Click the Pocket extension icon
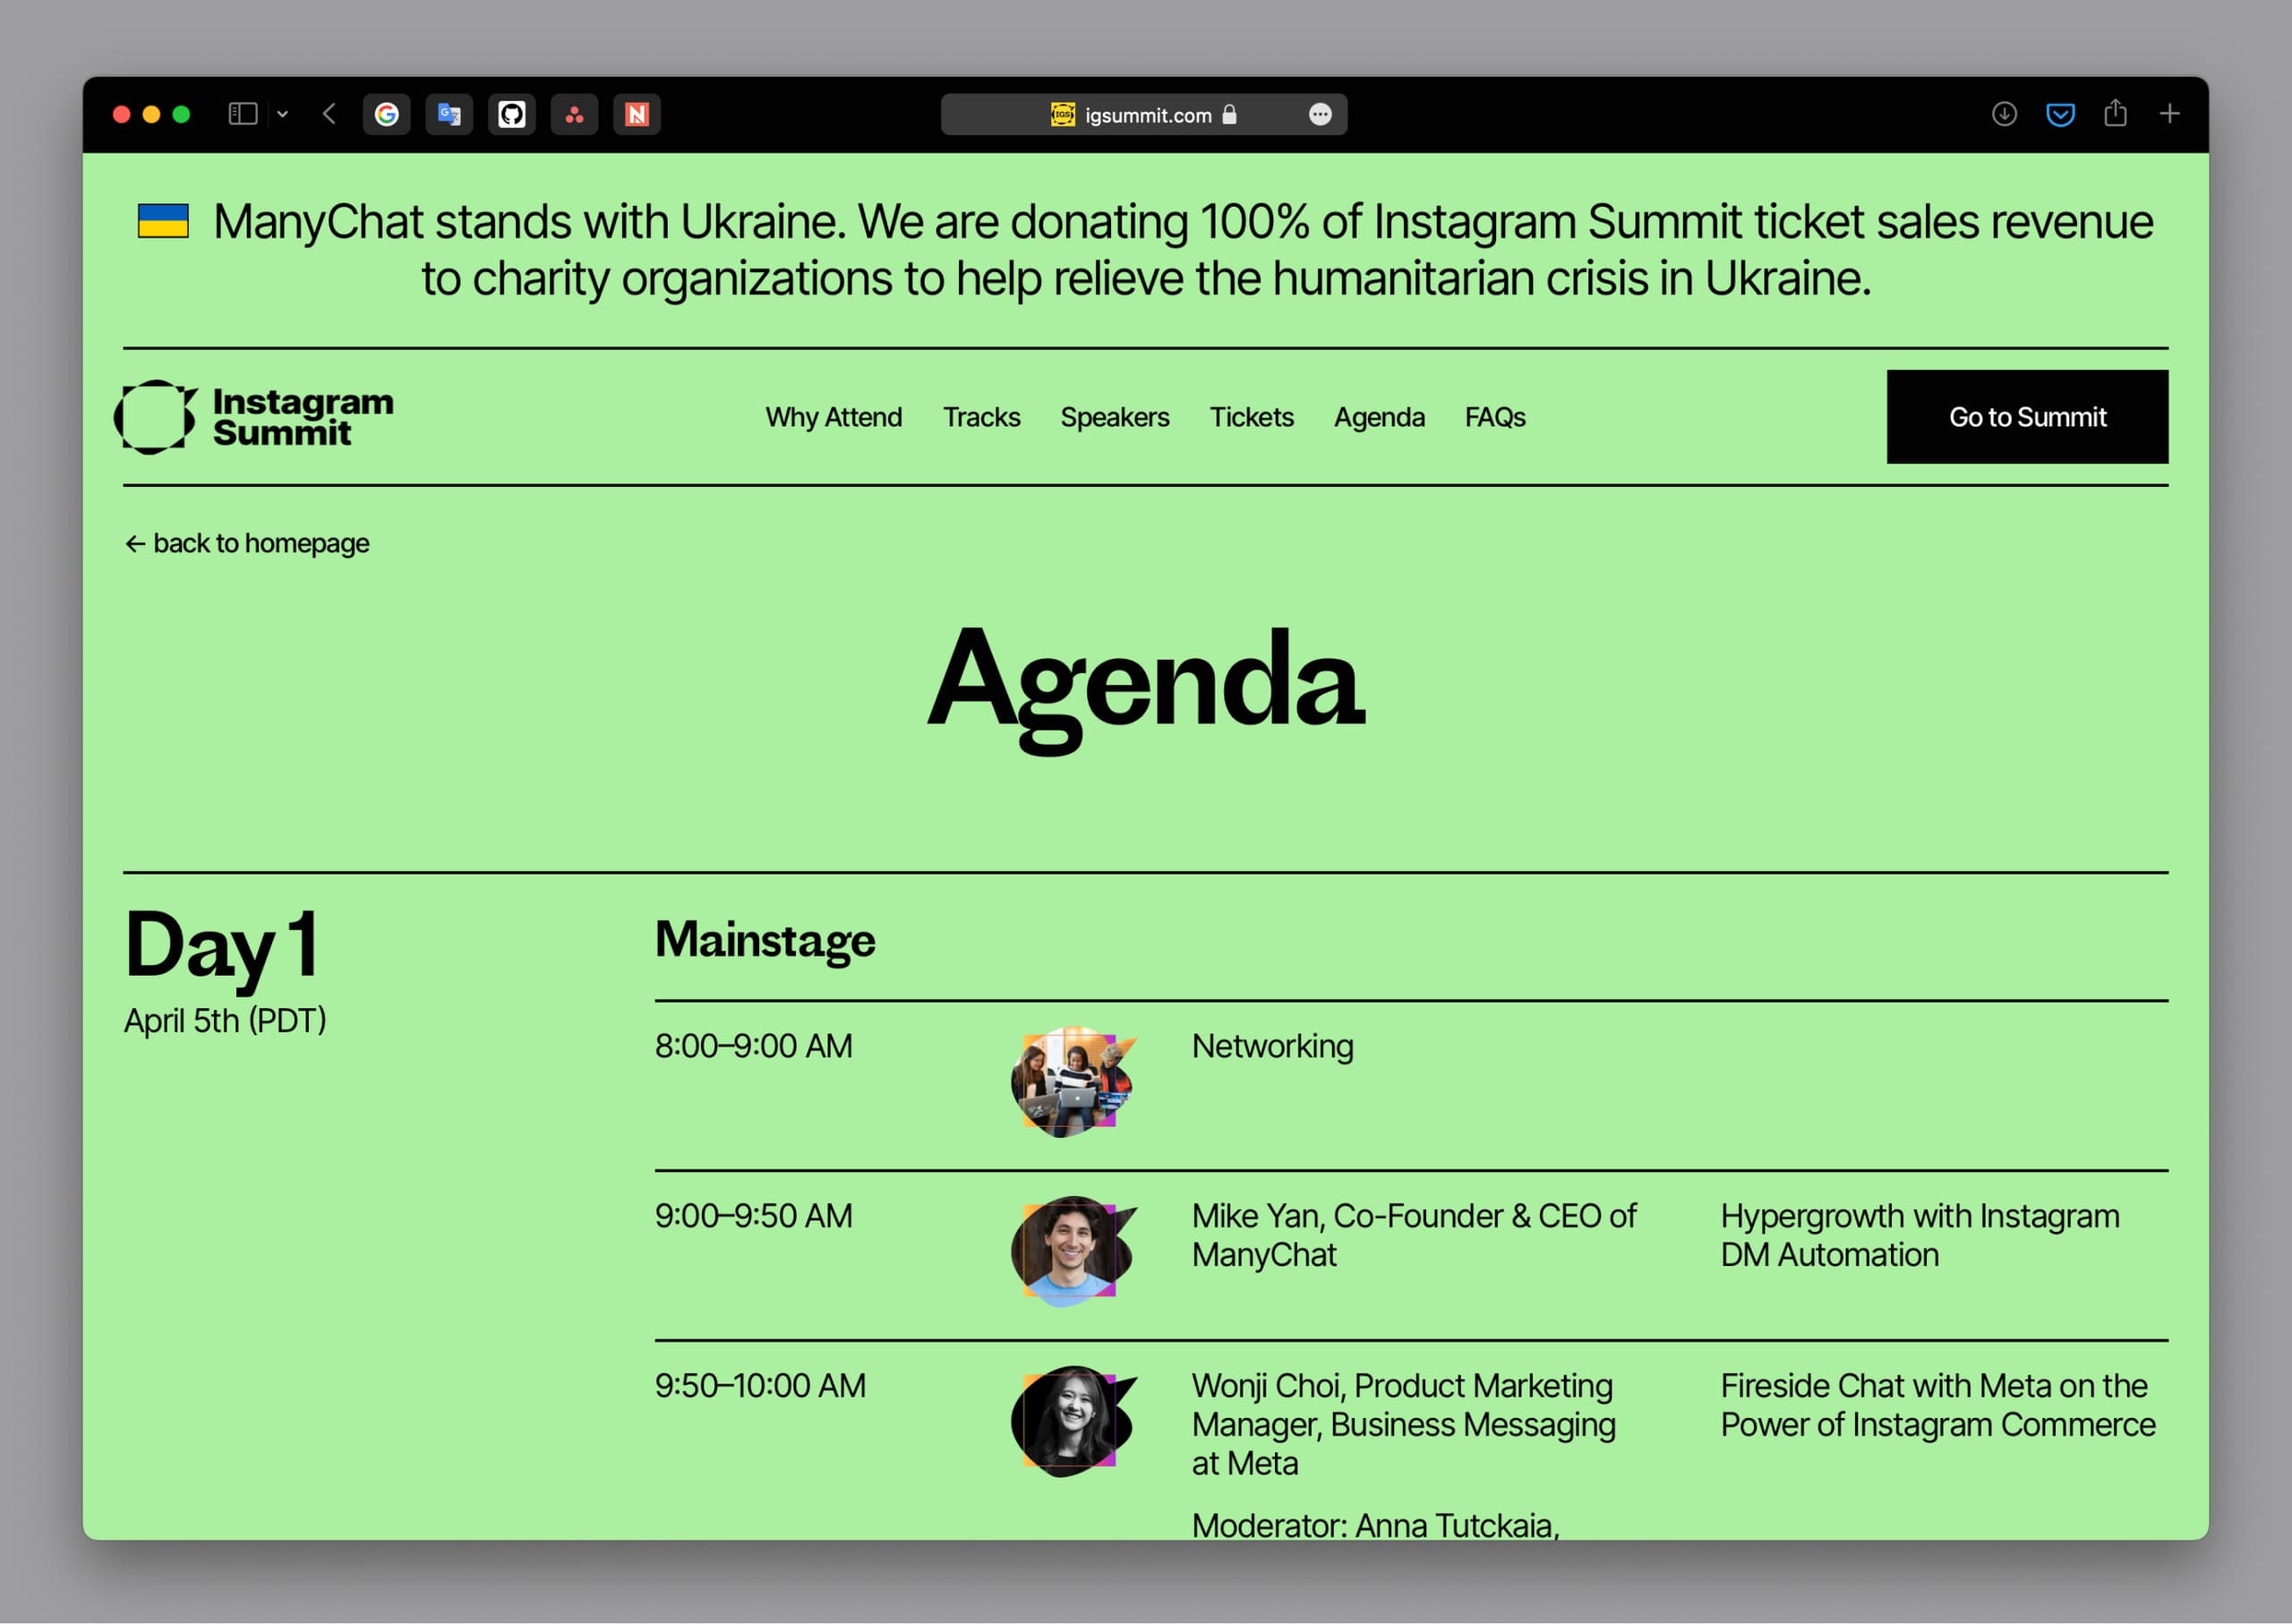 click(2060, 114)
